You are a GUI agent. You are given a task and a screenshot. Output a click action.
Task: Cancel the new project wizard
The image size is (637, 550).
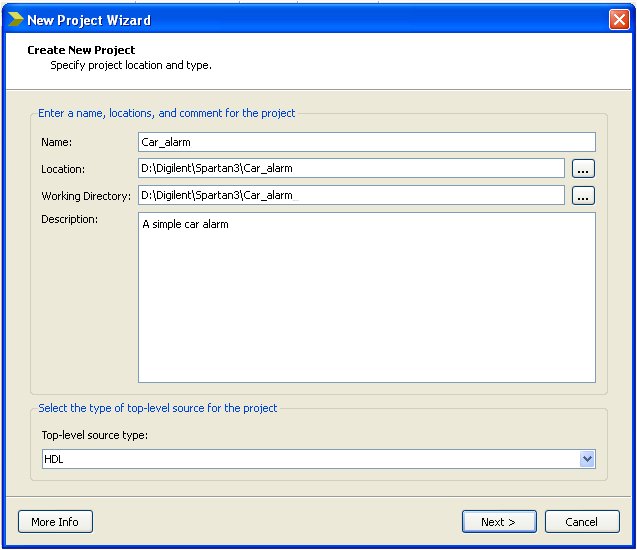581,522
